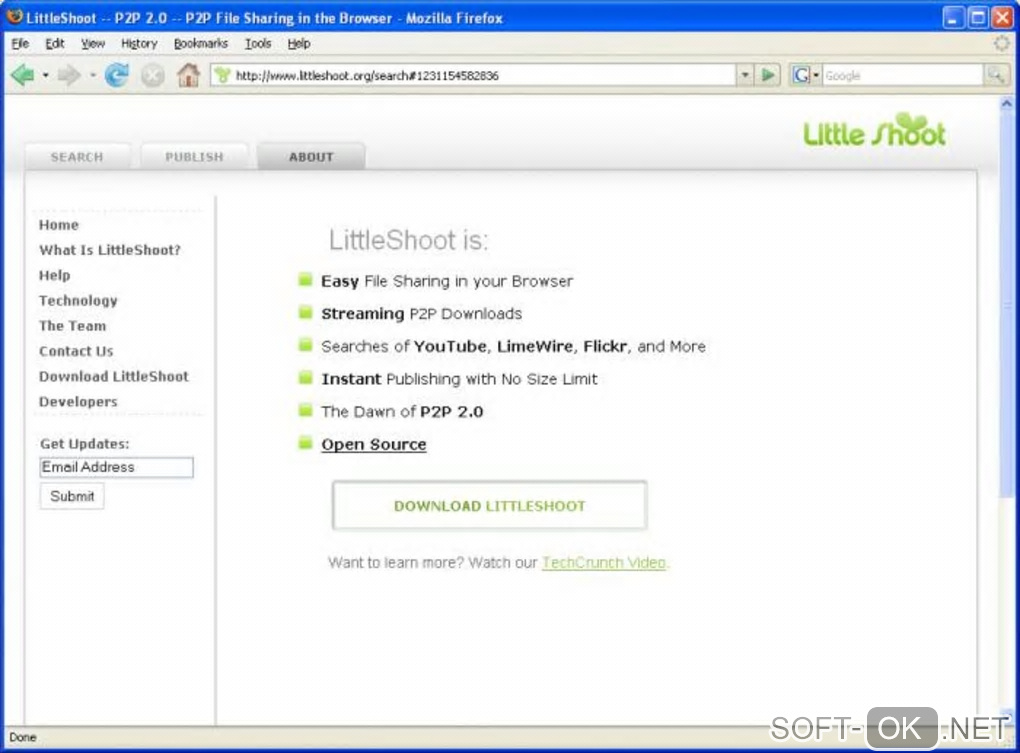Click the Email Address input field

coord(116,467)
